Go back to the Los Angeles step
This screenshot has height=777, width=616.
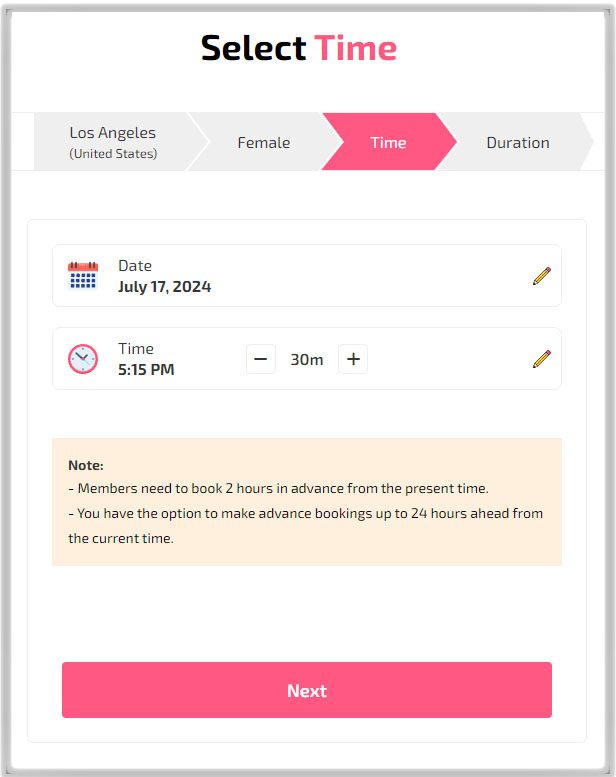pyautogui.click(x=112, y=142)
